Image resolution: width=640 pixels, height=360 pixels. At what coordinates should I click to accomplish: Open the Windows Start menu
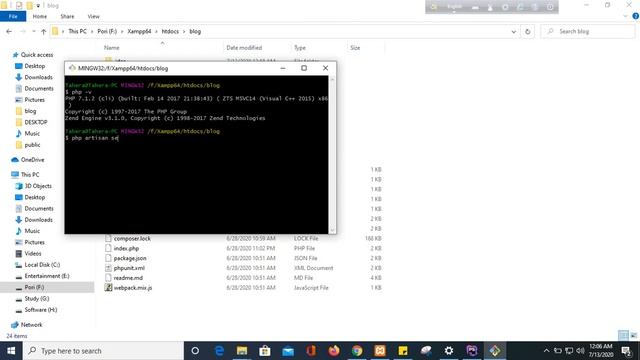click(11, 351)
